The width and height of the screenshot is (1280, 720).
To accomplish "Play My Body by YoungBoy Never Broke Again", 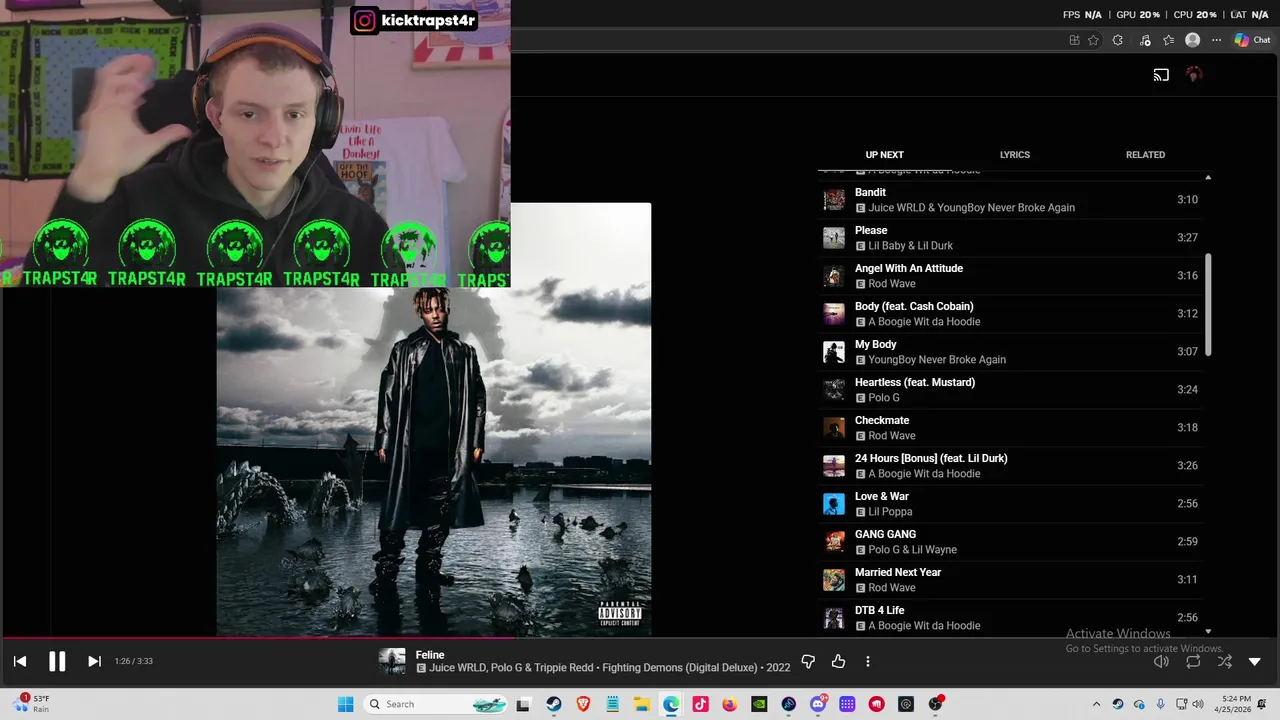I will pos(1010,352).
